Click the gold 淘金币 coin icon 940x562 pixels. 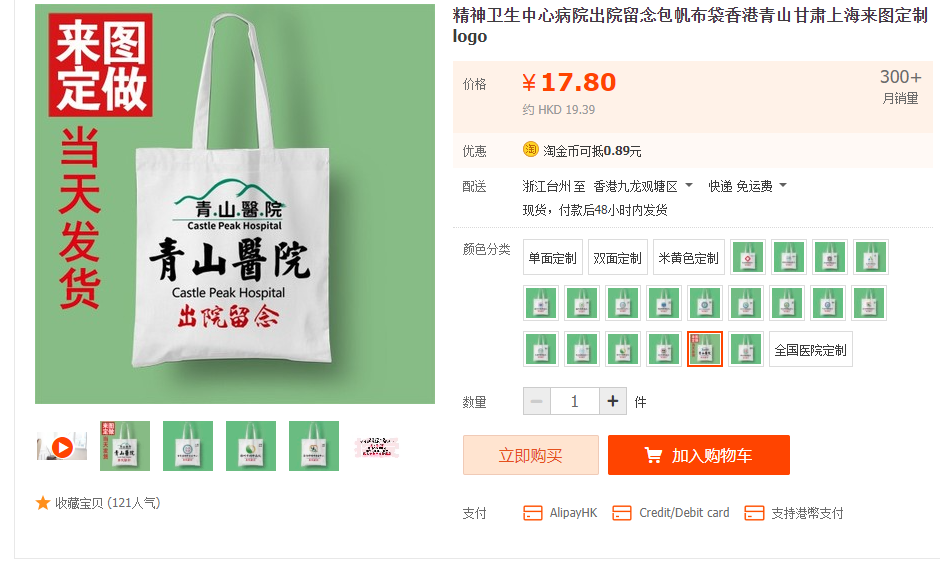pos(531,149)
